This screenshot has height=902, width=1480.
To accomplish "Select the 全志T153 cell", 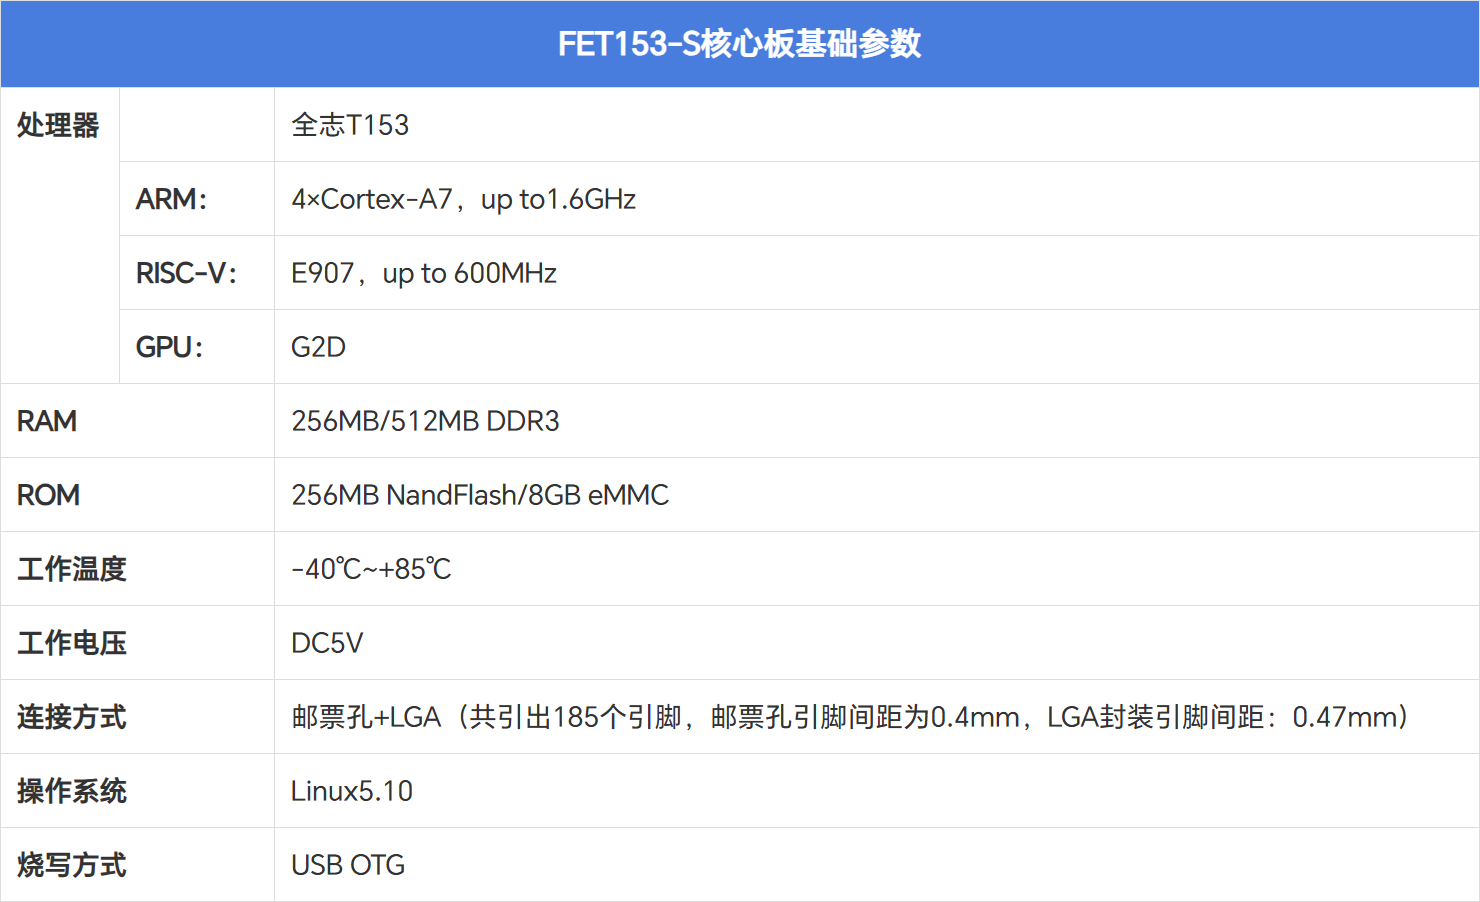I will [350, 125].
